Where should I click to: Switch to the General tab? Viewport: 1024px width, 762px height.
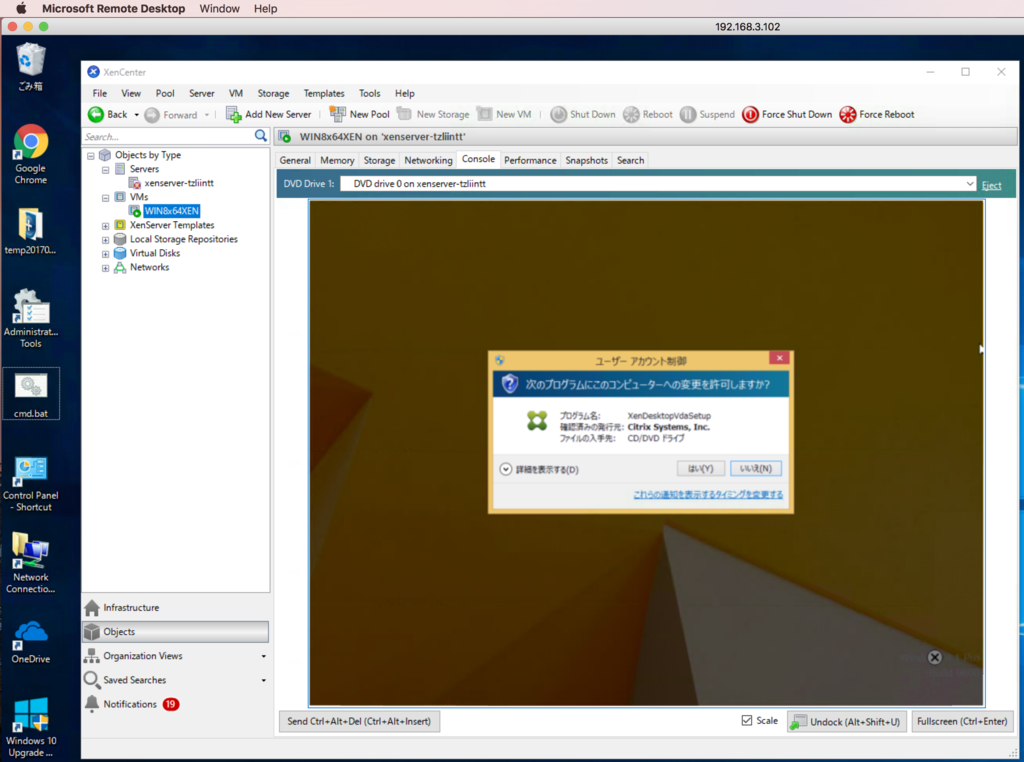click(x=295, y=160)
